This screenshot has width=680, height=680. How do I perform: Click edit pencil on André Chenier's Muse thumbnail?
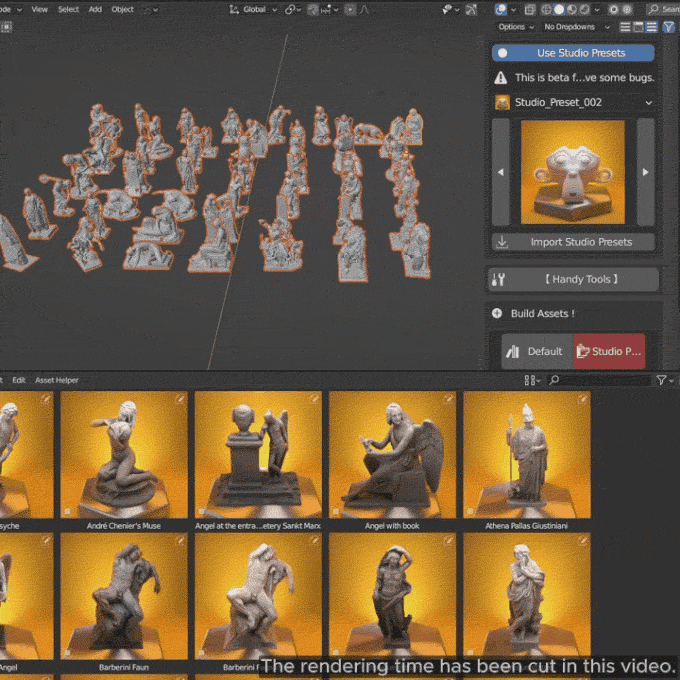(180, 399)
